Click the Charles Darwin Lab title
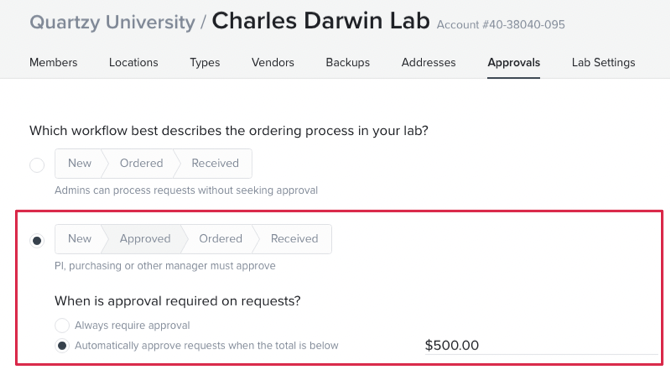This screenshot has height=370, width=670. tap(320, 21)
